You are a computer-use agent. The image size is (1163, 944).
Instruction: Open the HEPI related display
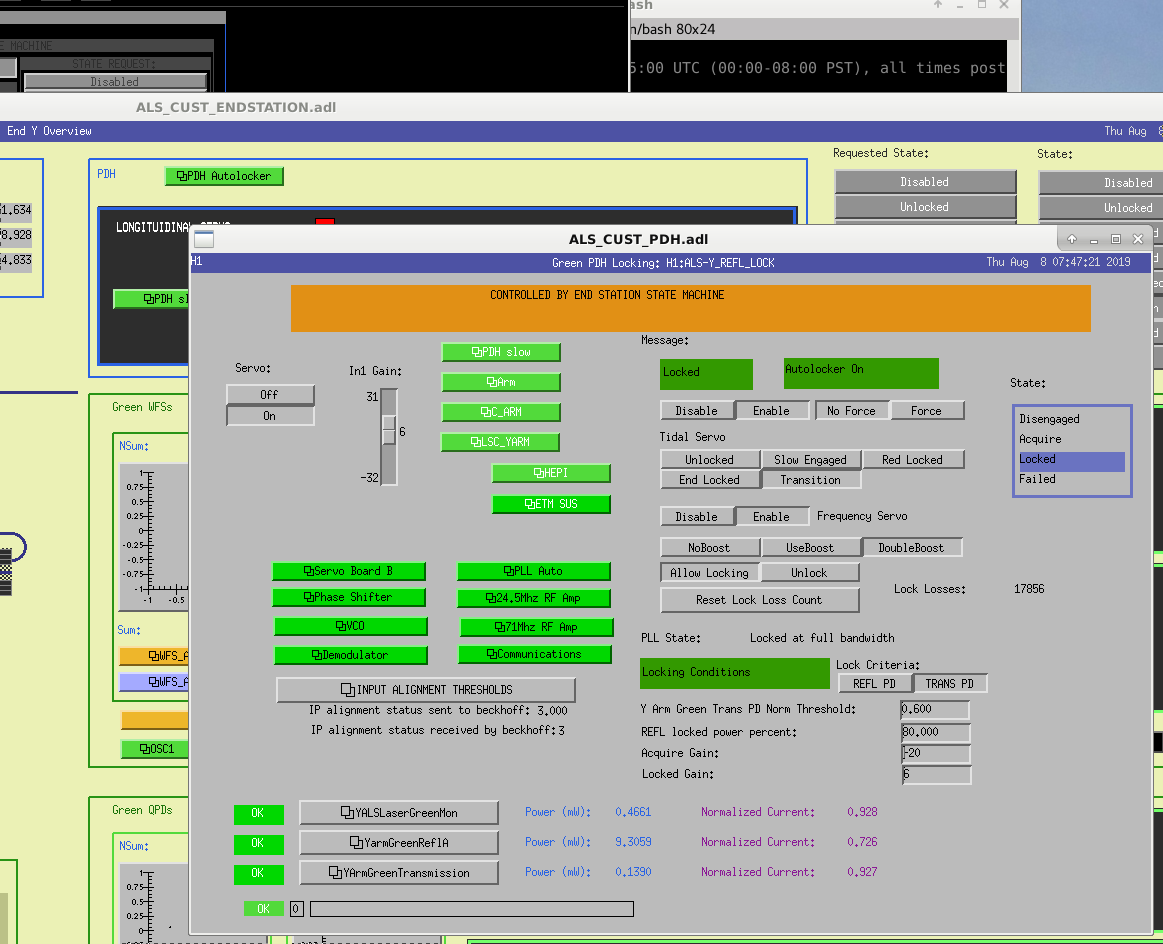(x=551, y=473)
